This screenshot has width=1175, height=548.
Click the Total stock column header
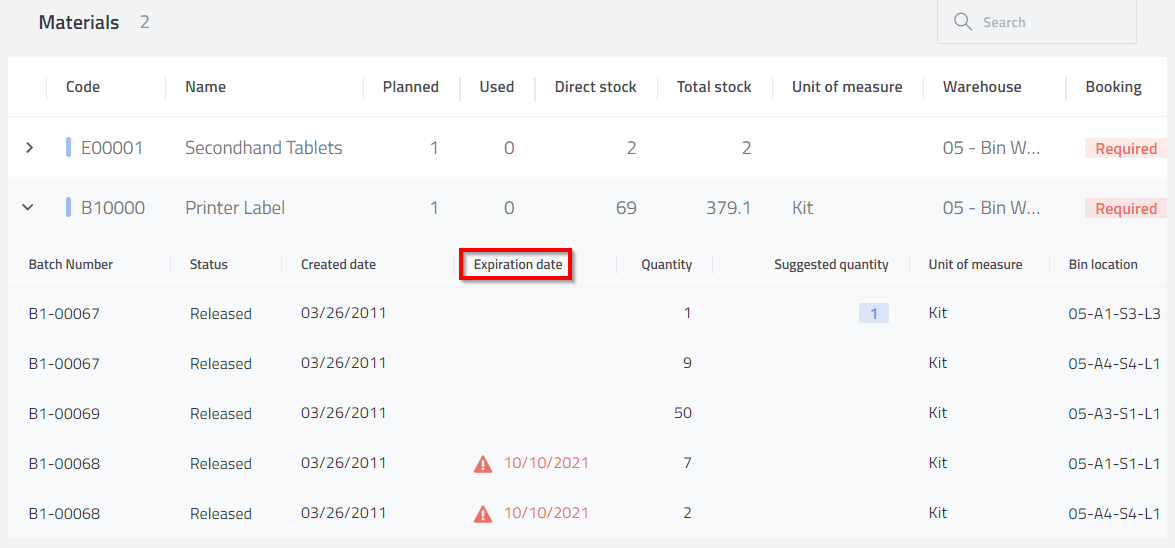(713, 87)
